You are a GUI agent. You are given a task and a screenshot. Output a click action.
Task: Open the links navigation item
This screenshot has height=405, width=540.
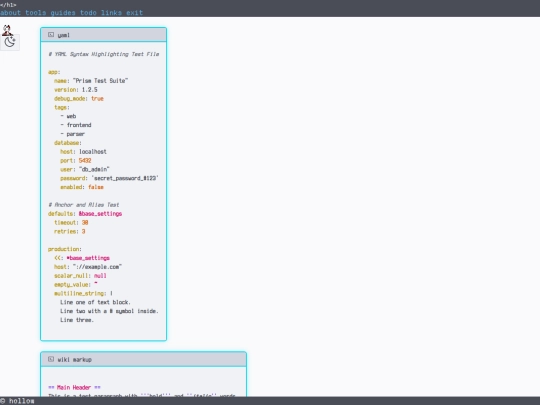tap(111, 13)
